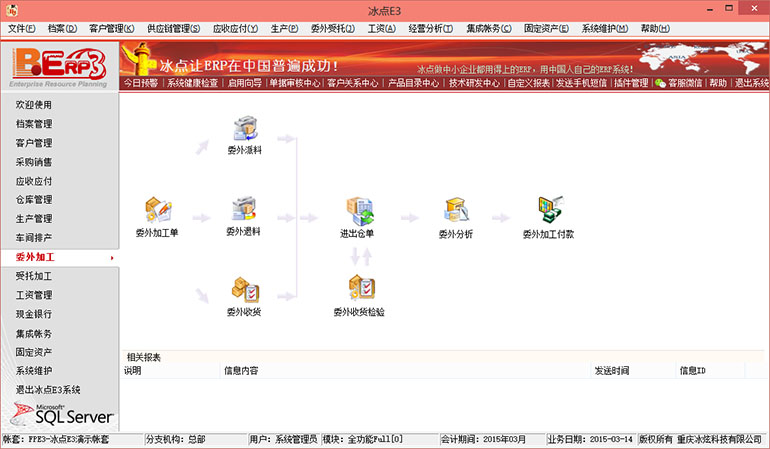The width and height of the screenshot is (770, 449).
Task: Open the 固定资产(E) menu
Action: (x=546, y=28)
